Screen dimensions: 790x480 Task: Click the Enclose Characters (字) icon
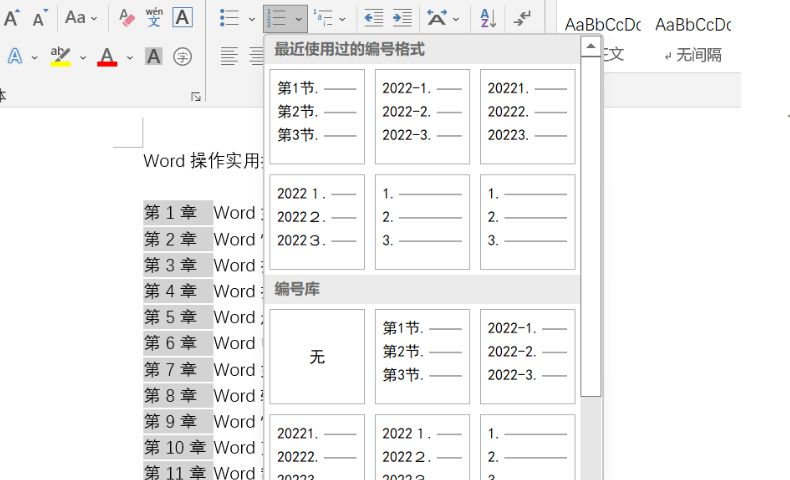182,56
